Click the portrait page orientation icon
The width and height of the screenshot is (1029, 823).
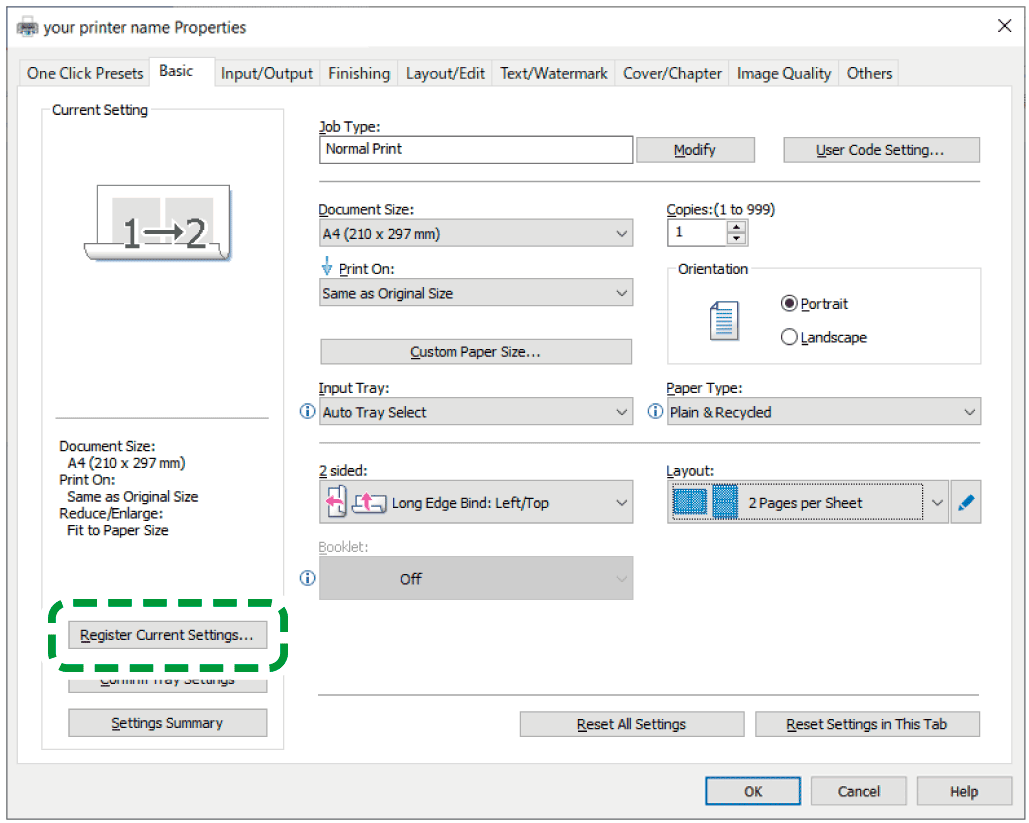[723, 321]
